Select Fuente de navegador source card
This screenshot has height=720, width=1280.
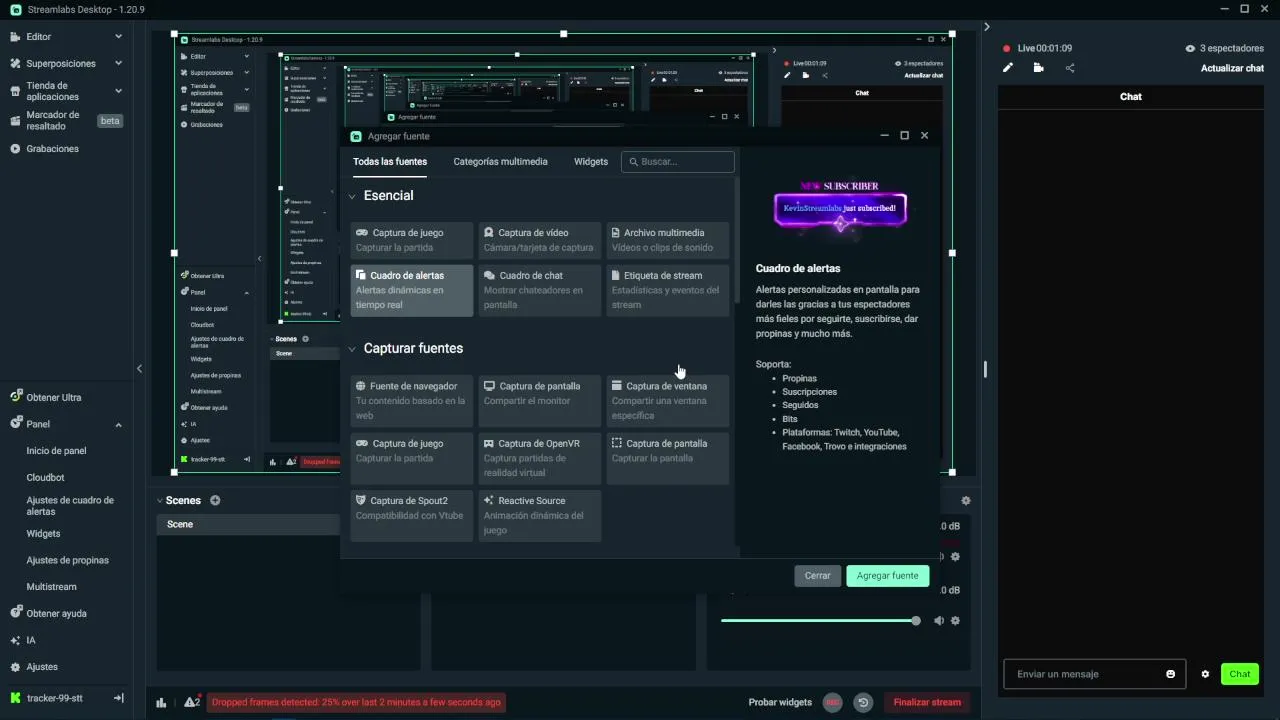[x=412, y=401]
